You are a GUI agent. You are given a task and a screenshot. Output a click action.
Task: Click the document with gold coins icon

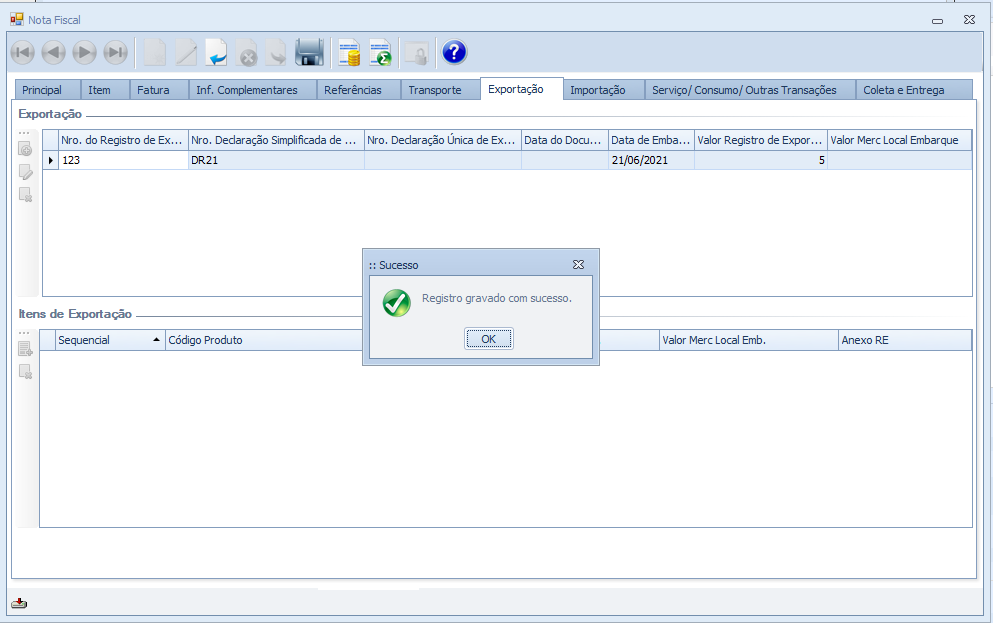tap(349, 53)
